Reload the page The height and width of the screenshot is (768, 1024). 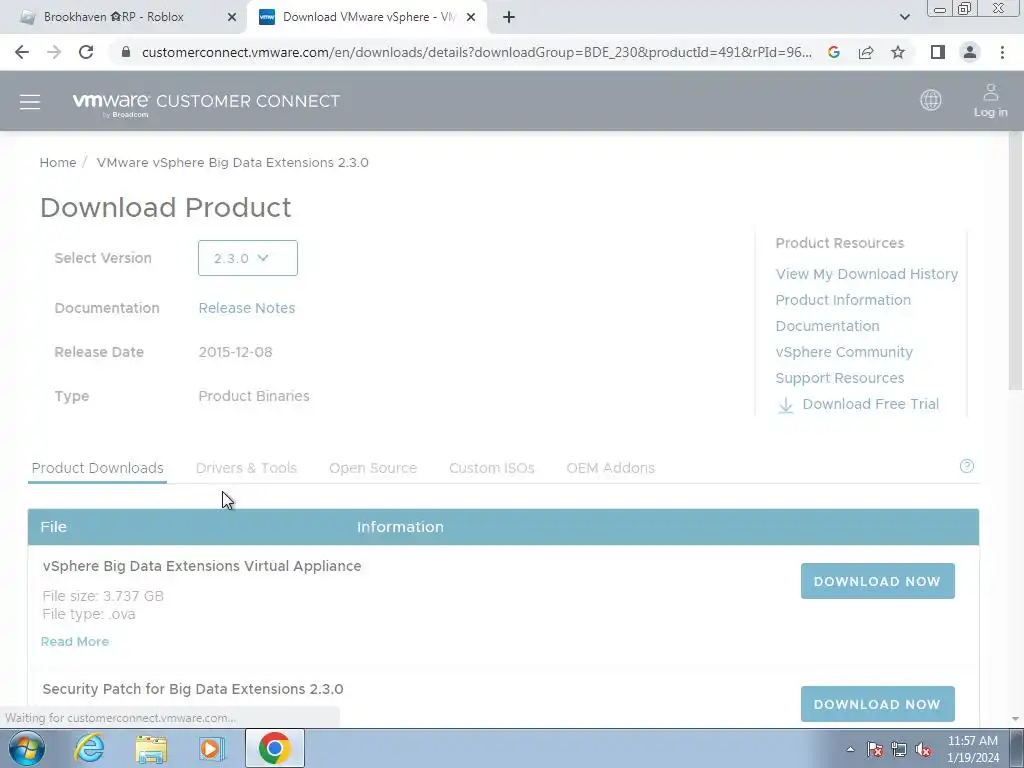[x=86, y=52]
